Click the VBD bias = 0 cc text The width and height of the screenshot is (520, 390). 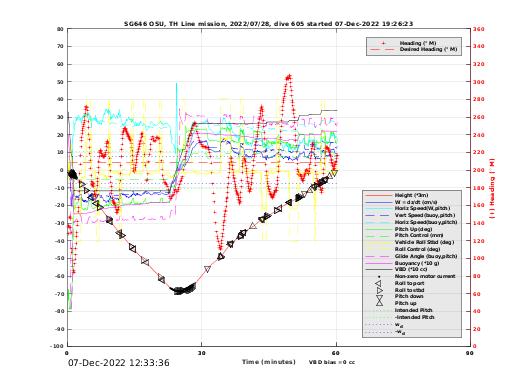pyautogui.click(x=332, y=362)
